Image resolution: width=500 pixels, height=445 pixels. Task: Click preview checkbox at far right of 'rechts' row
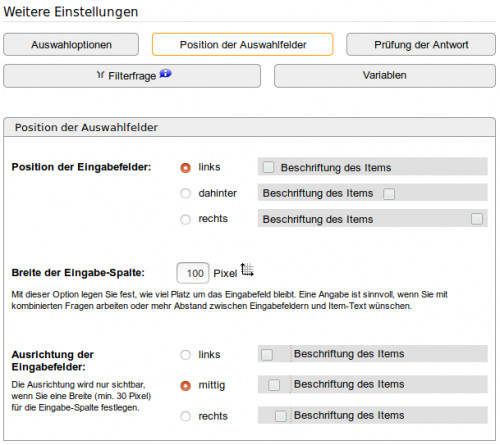point(477,219)
